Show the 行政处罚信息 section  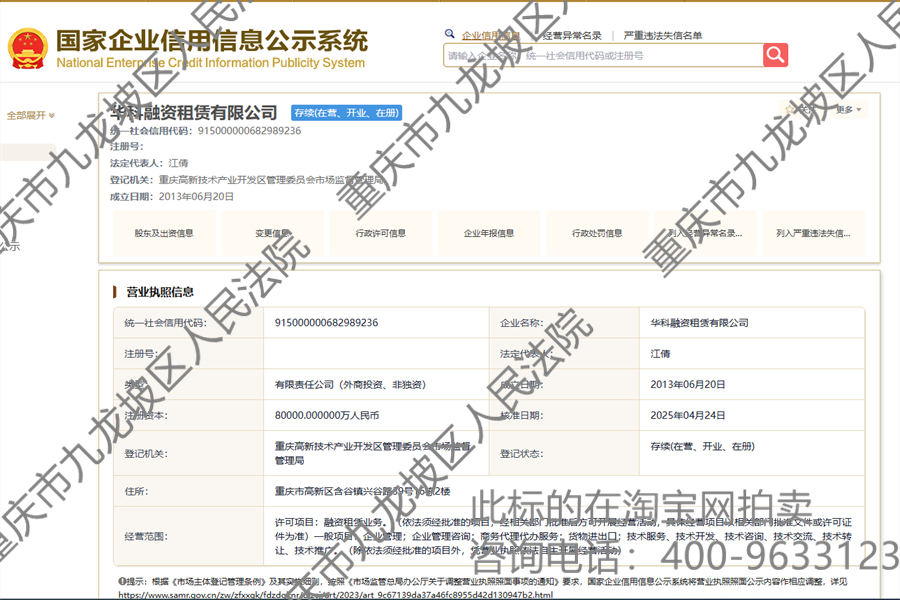pyautogui.click(x=597, y=233)
